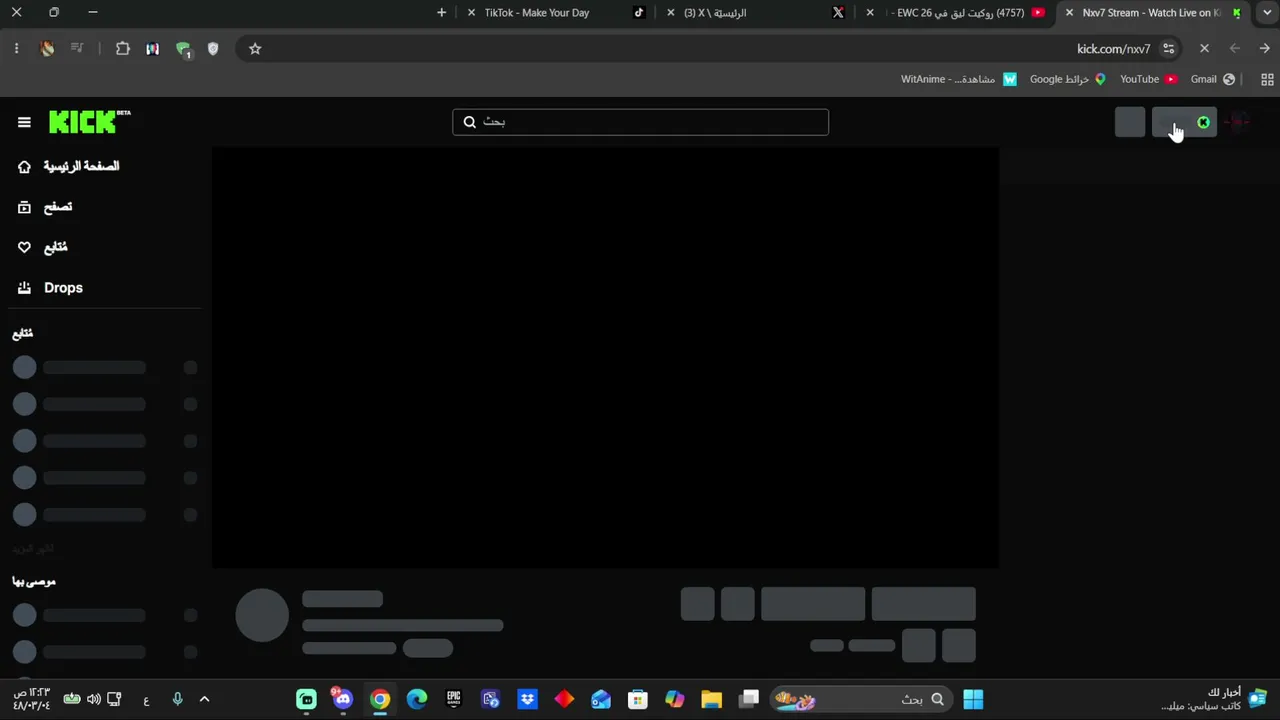
Task: Open the apps grid icon in bookmarks bar
Action: pos(1267,79)
